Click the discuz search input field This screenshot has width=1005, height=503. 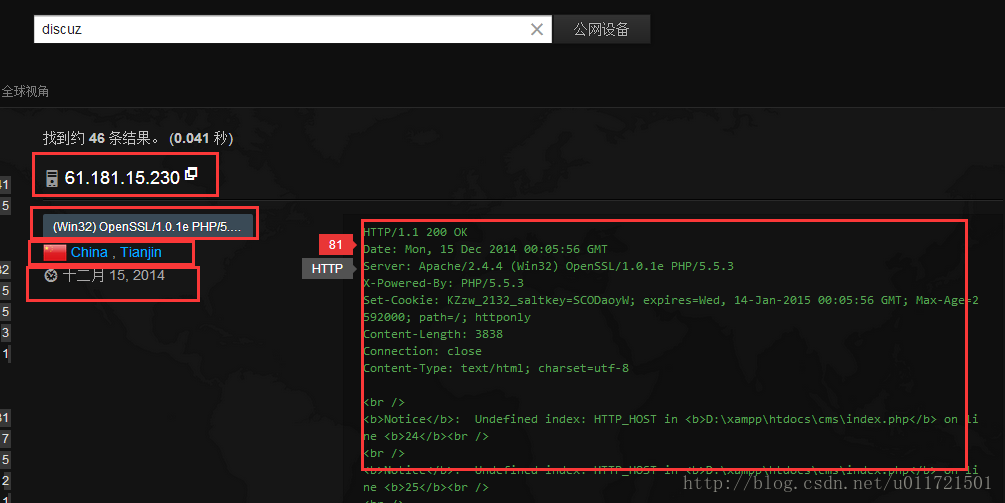[x=292, y=29]
